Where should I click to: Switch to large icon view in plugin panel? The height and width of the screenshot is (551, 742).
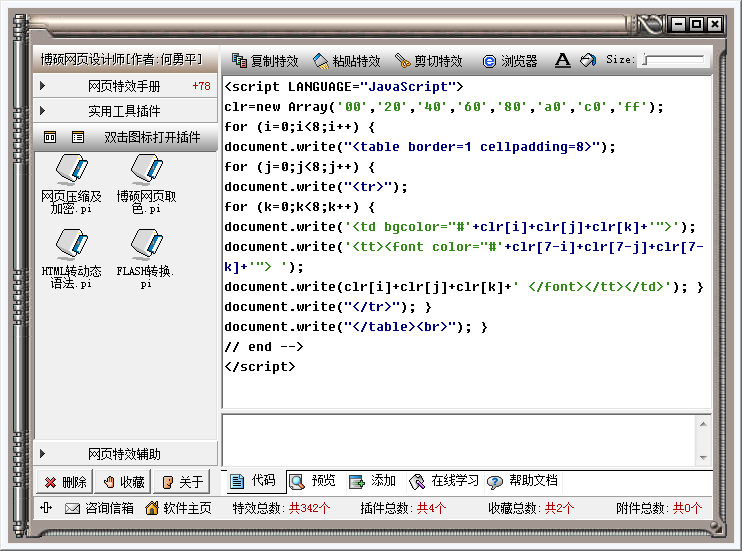(x=50, y=137)
